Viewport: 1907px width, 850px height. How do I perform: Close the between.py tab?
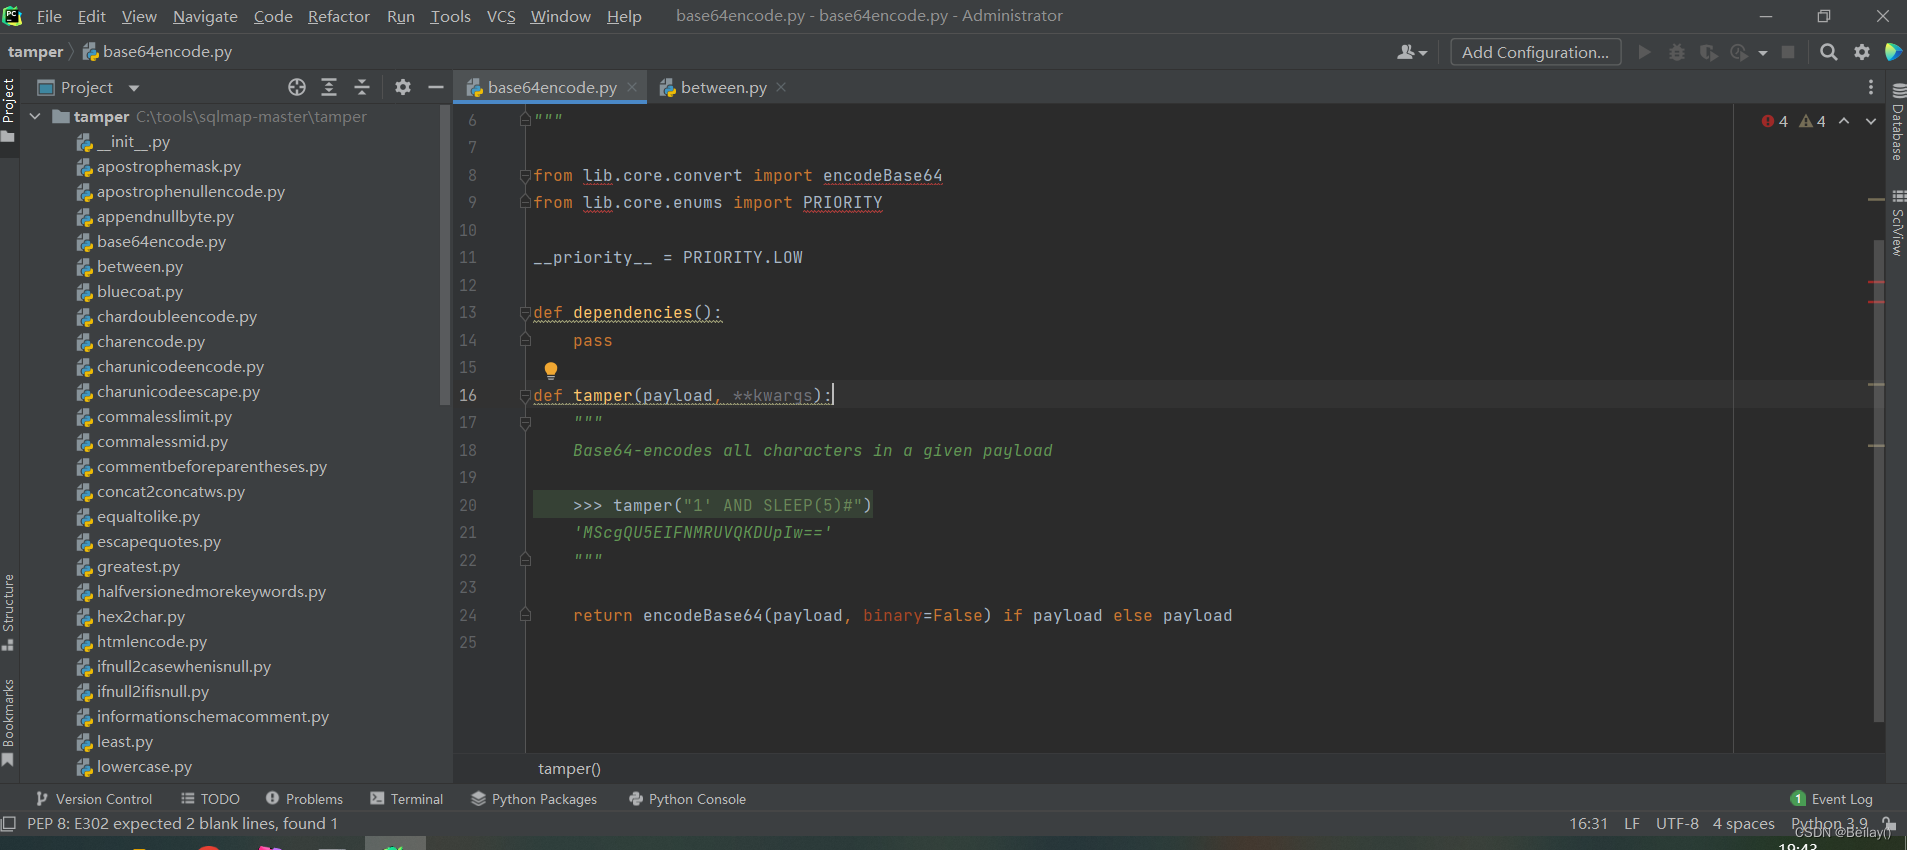[x=781, y=87]
